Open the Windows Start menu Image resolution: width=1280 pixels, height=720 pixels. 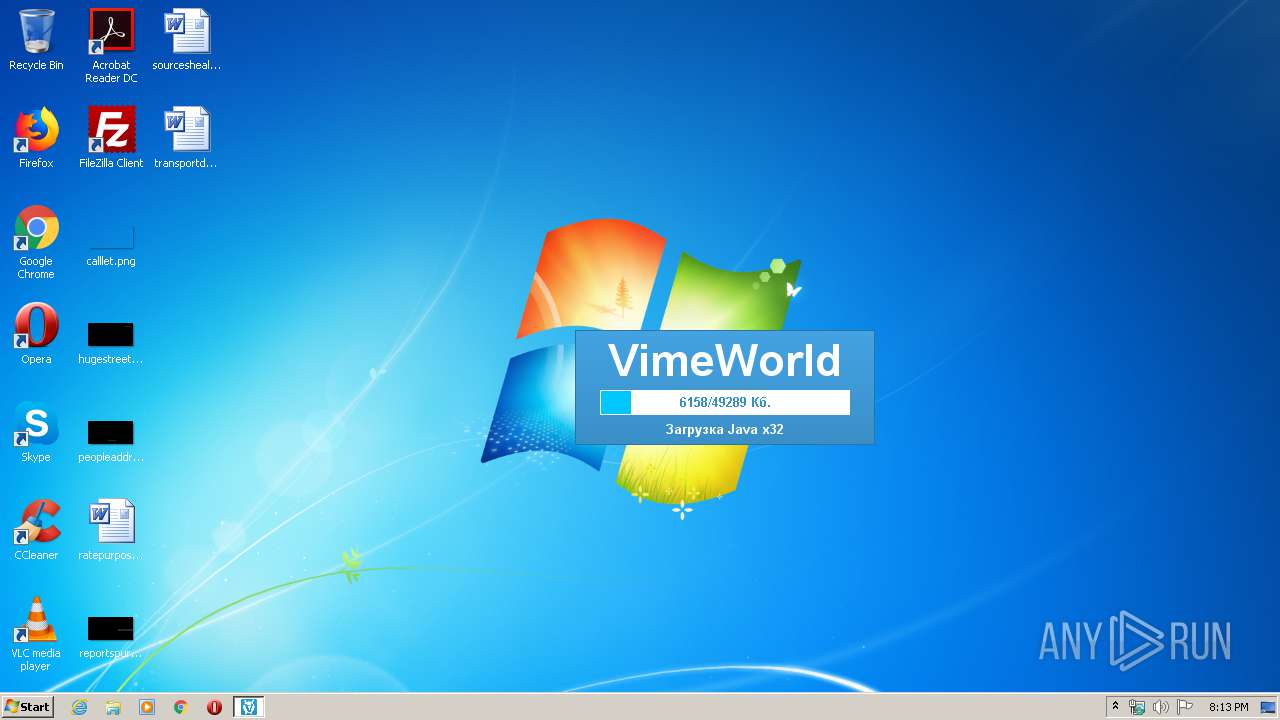[28, 707]
